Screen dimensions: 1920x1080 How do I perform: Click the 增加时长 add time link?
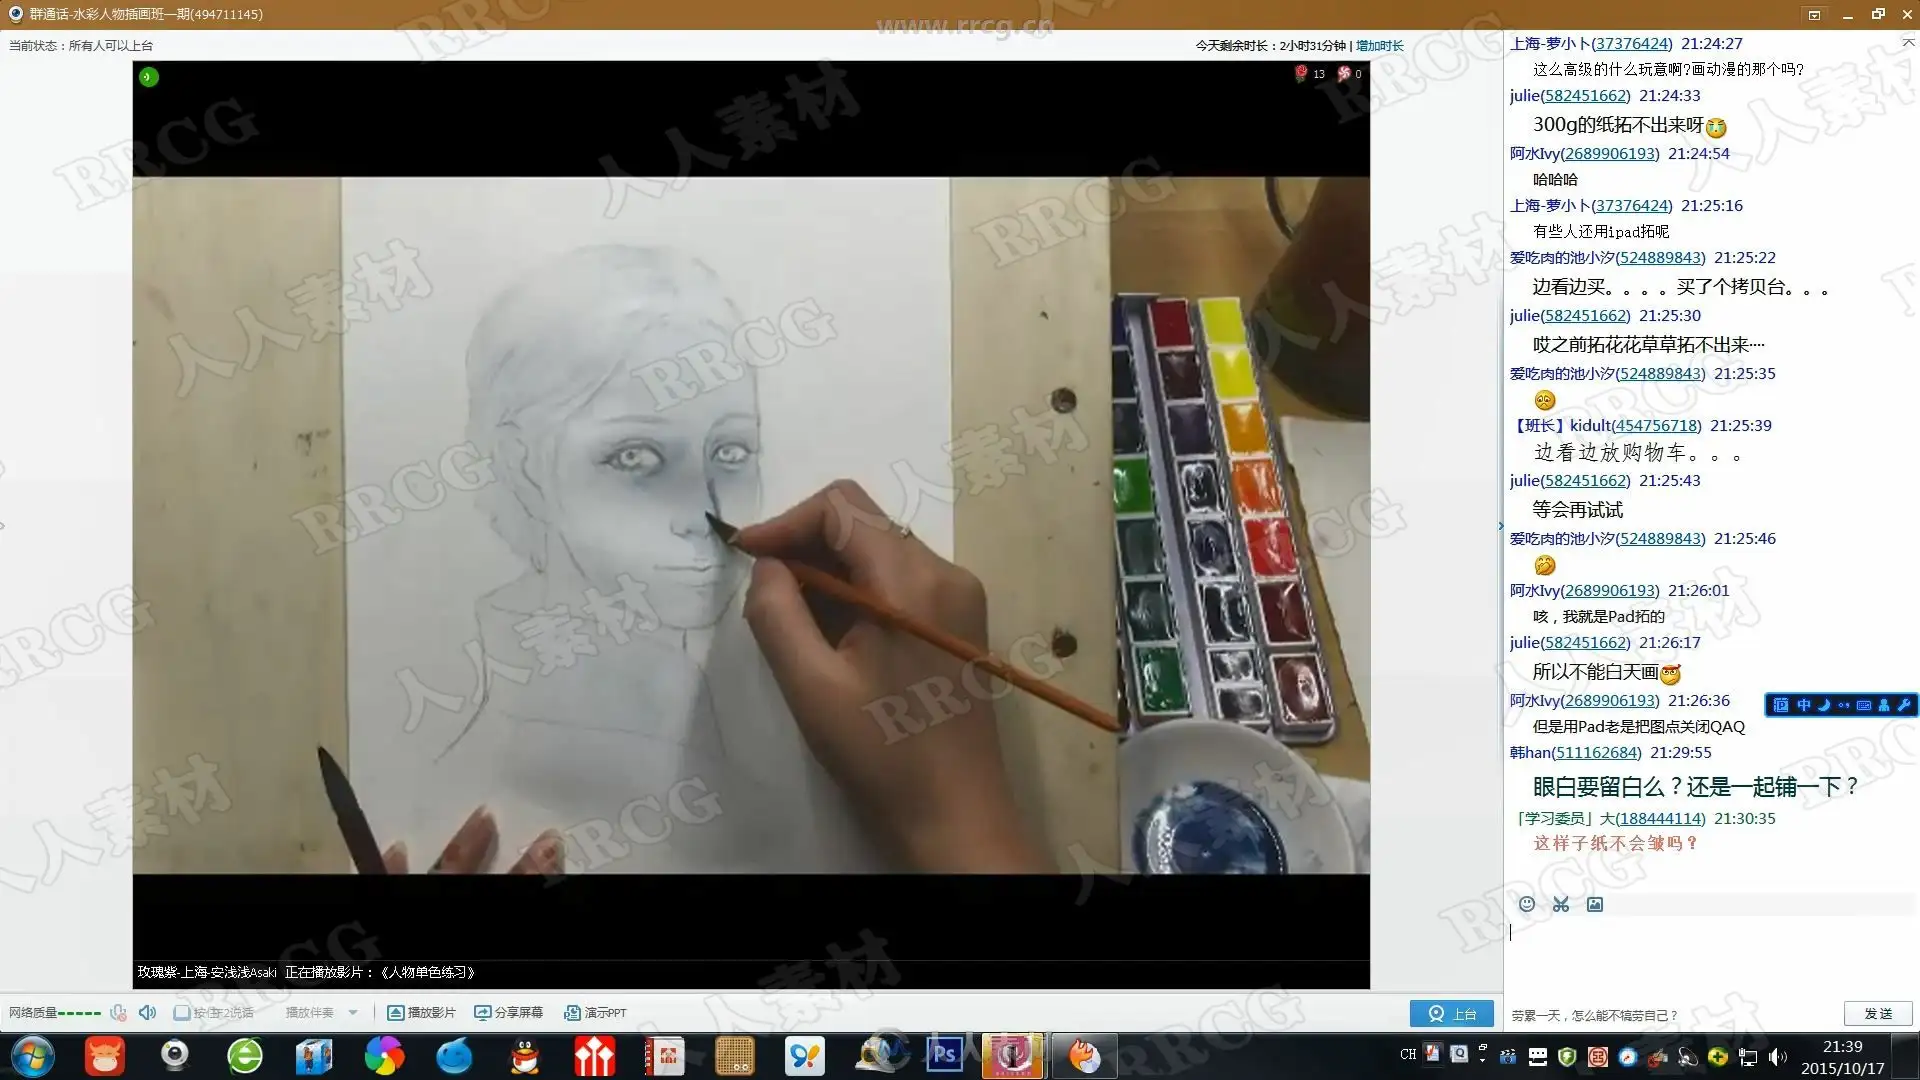[1380, 46]
